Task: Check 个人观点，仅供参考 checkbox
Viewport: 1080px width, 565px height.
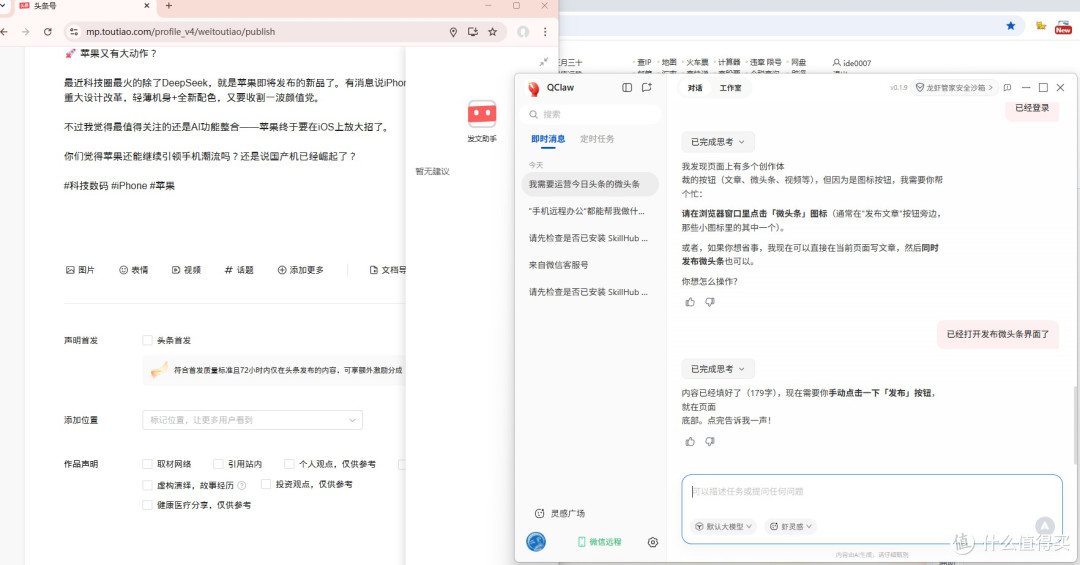Action: click(289, 464)
